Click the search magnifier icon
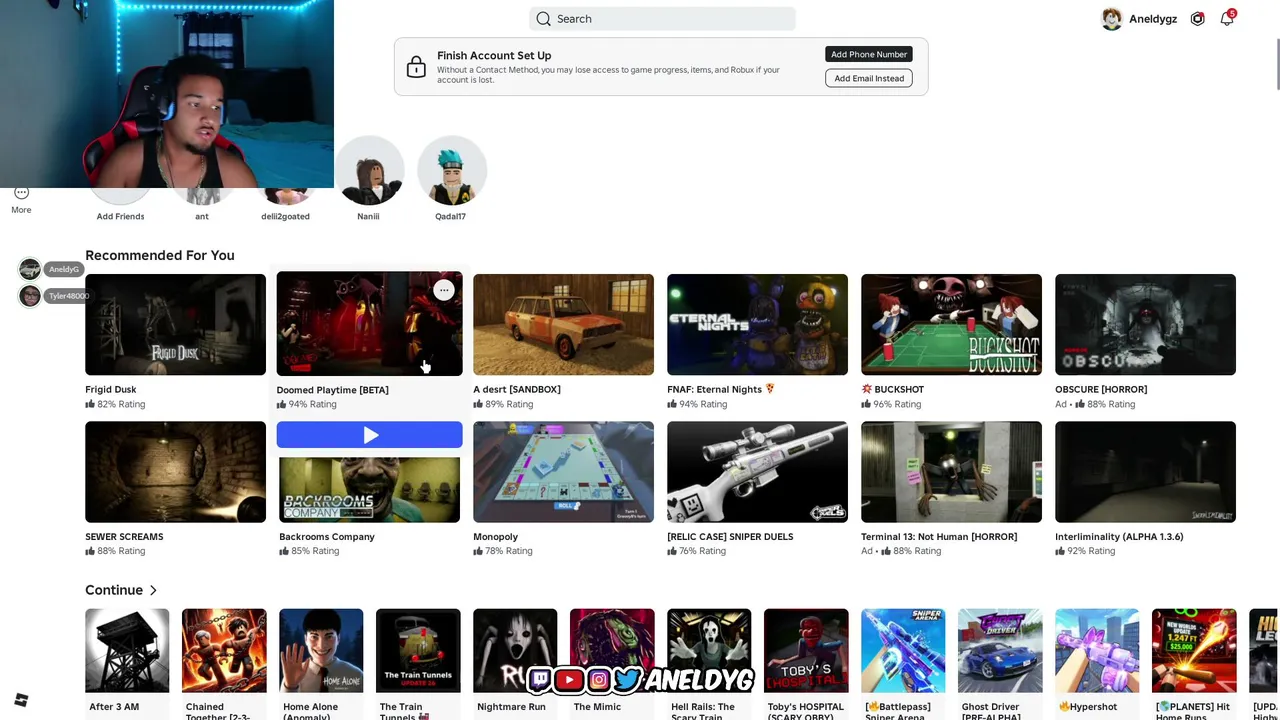Screen dimensions: 1280x720 (543, 19)
